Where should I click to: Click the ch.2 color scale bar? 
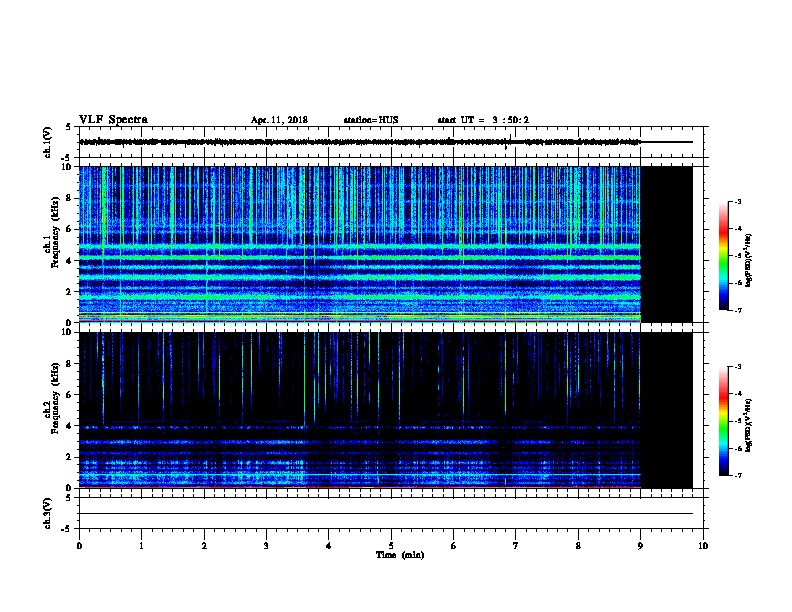[723, 421]
